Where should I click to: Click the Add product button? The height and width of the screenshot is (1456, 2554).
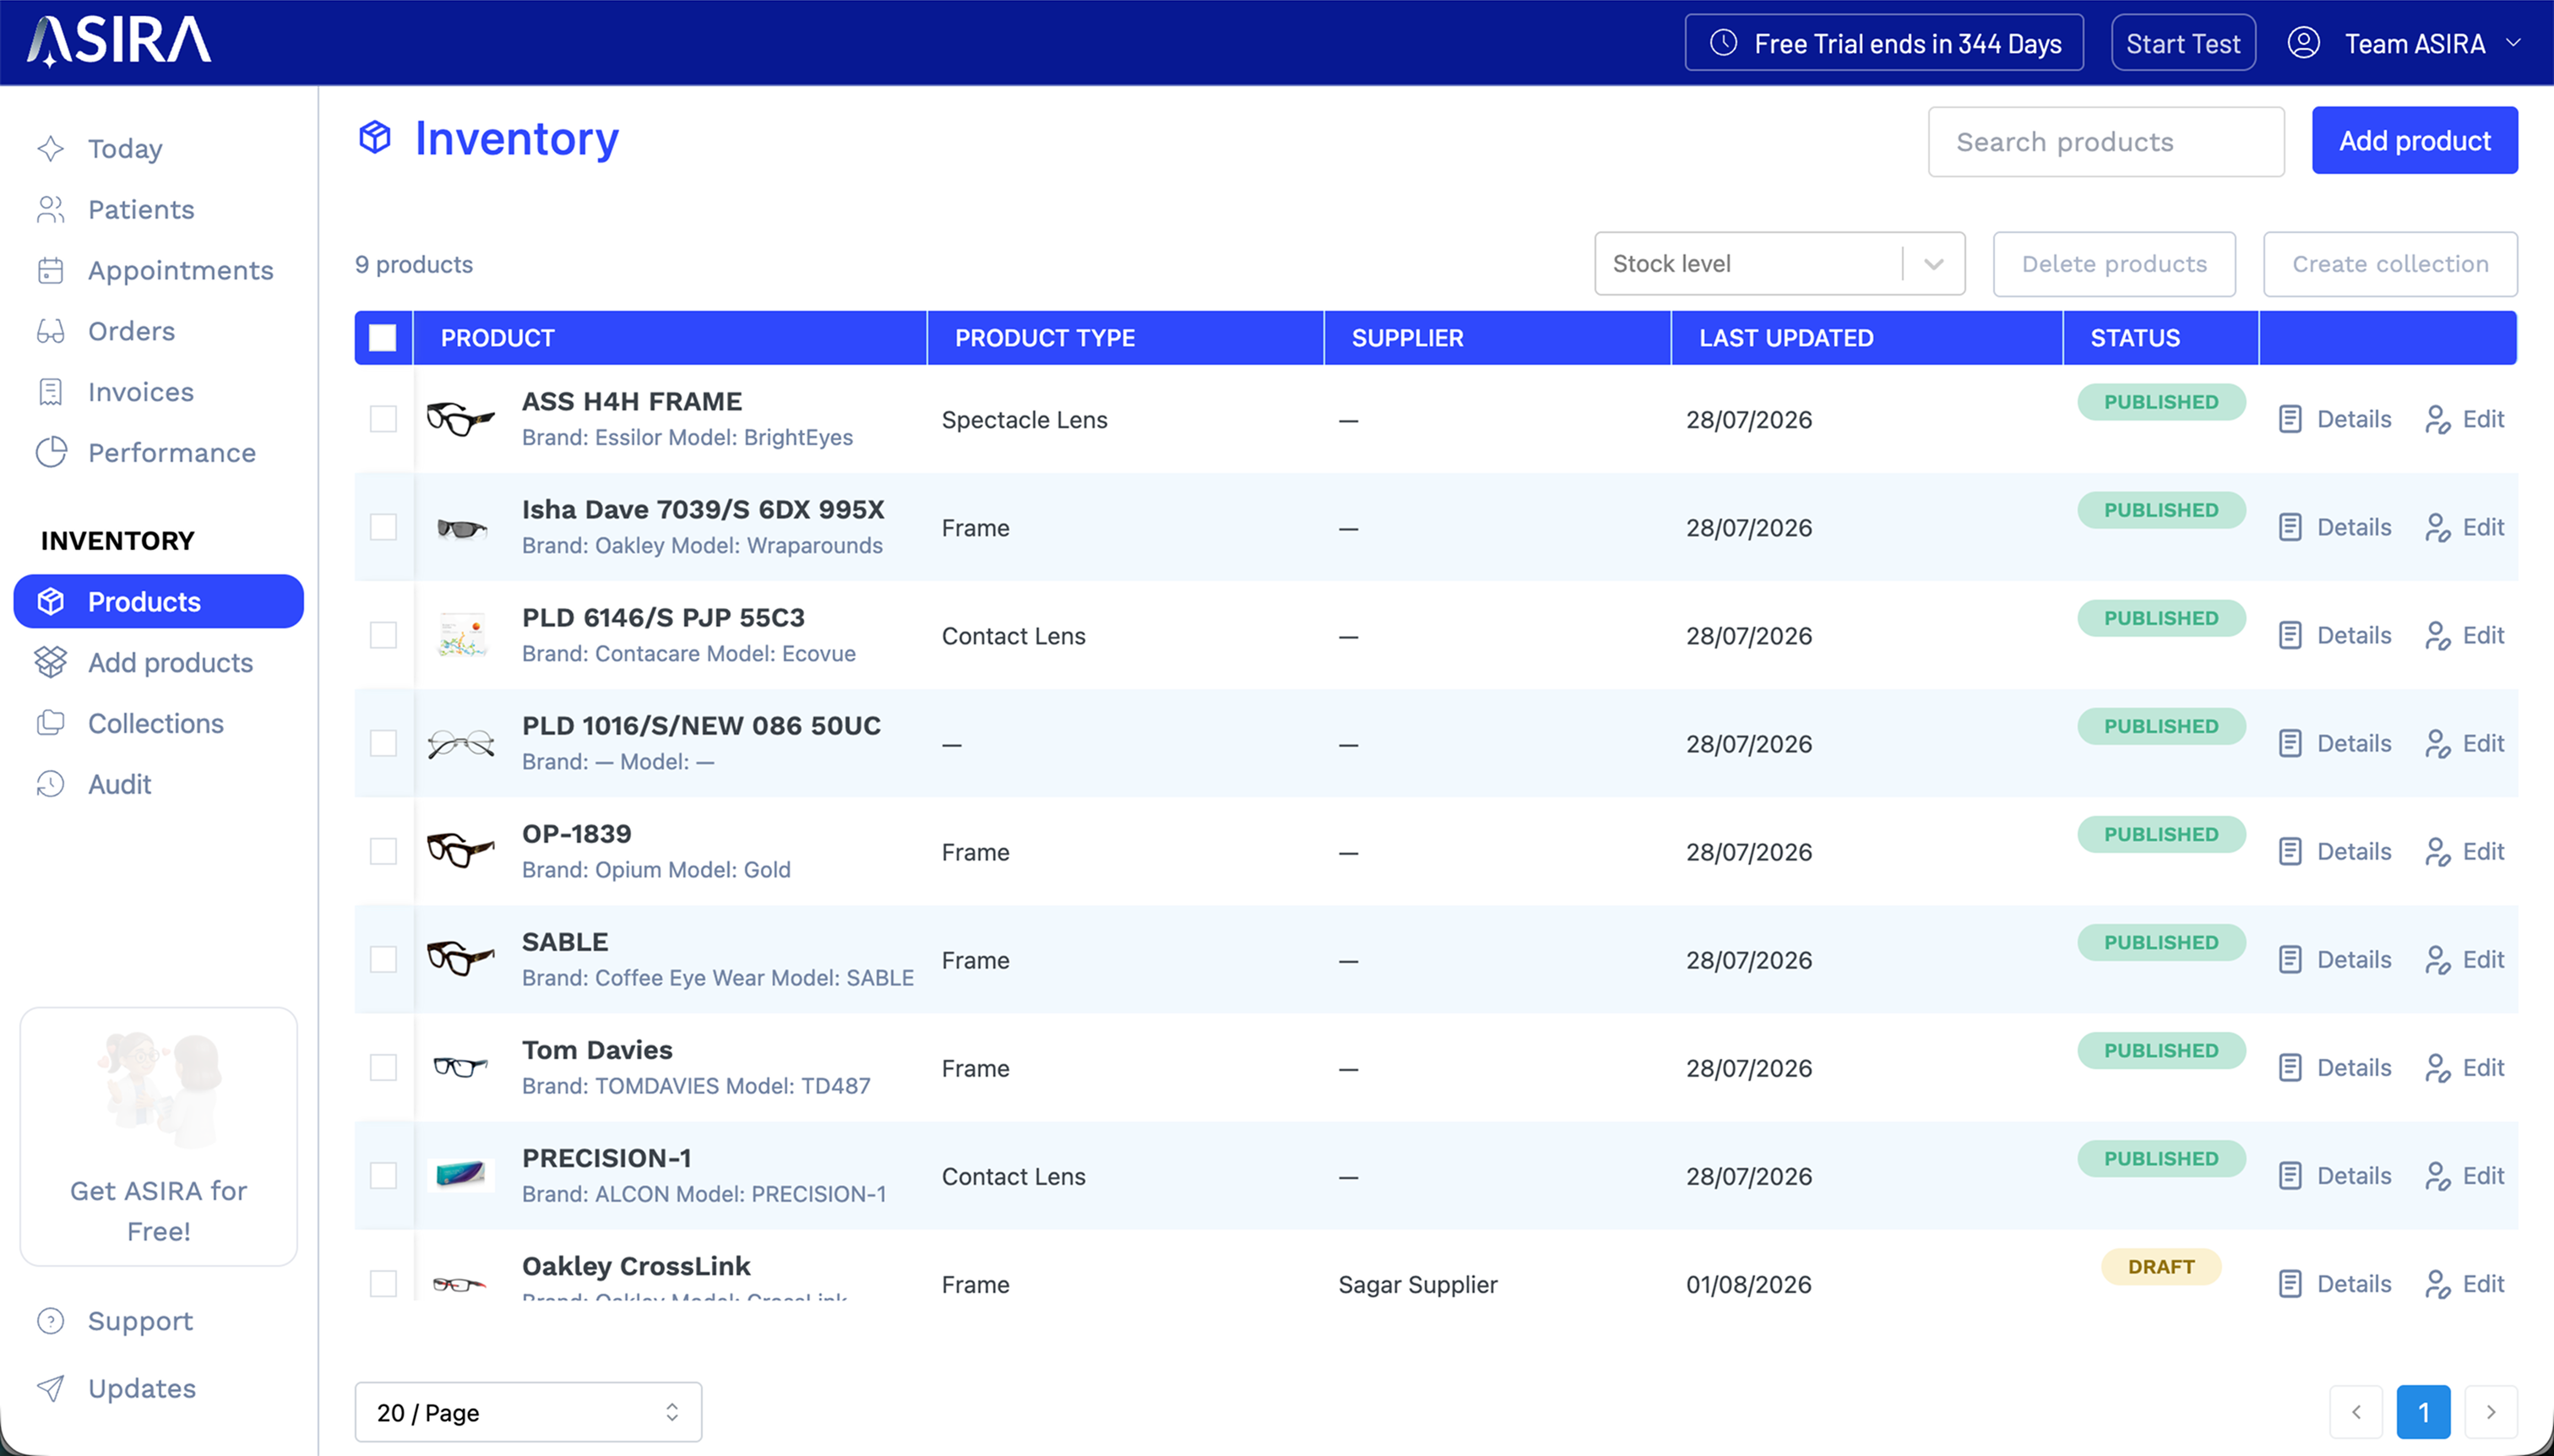point(2414,141)
